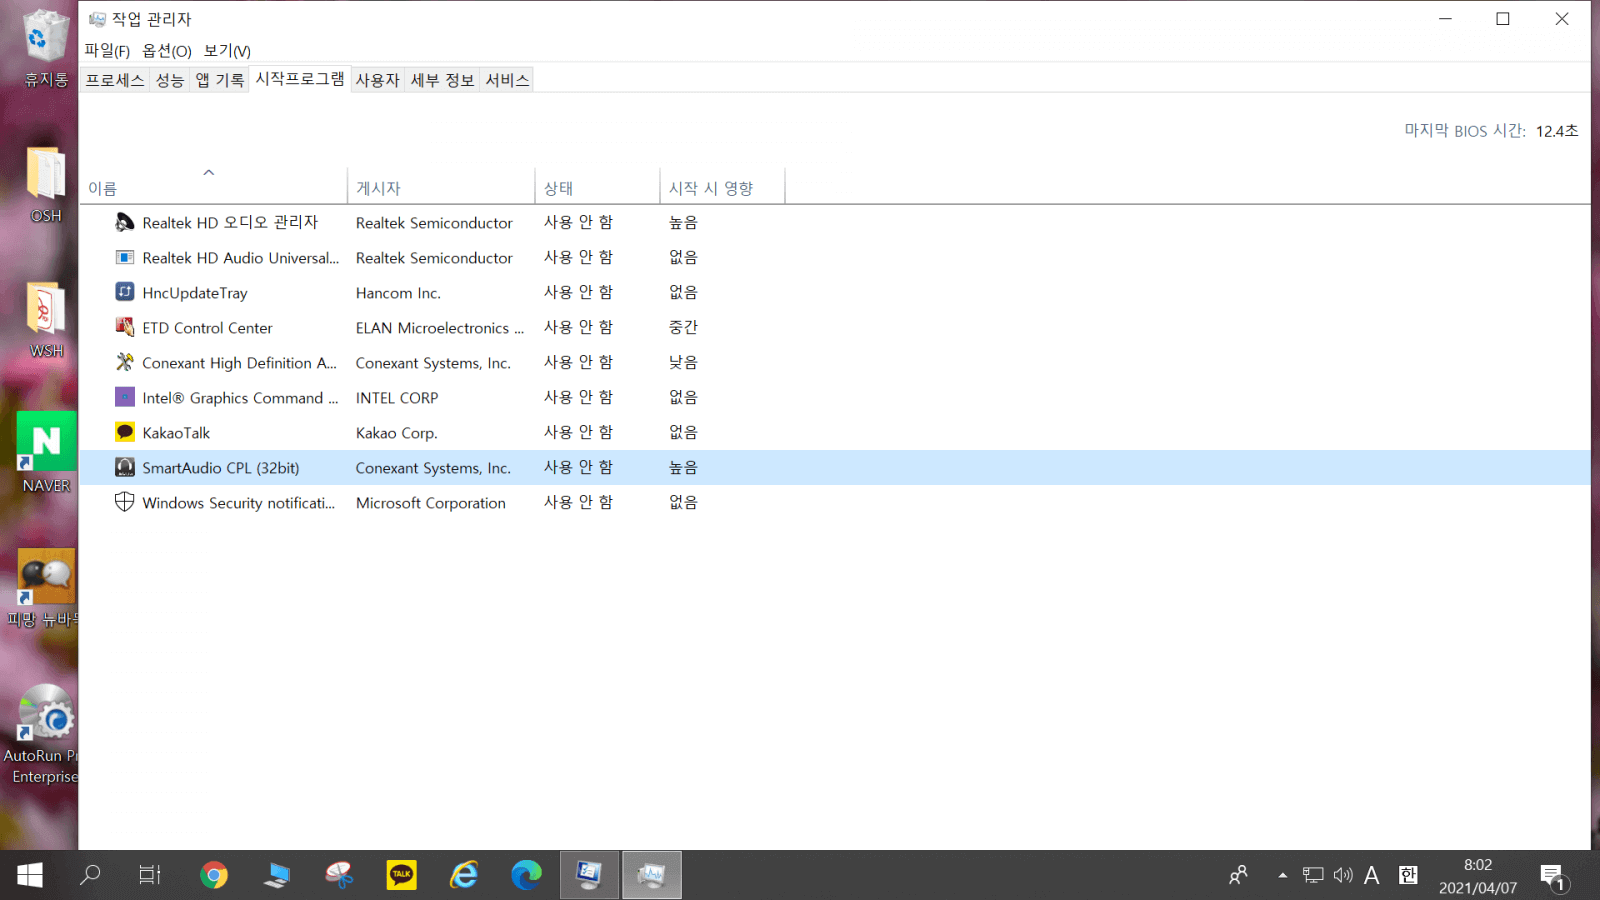Switch to the 서비스 tab

click(507, 80)
